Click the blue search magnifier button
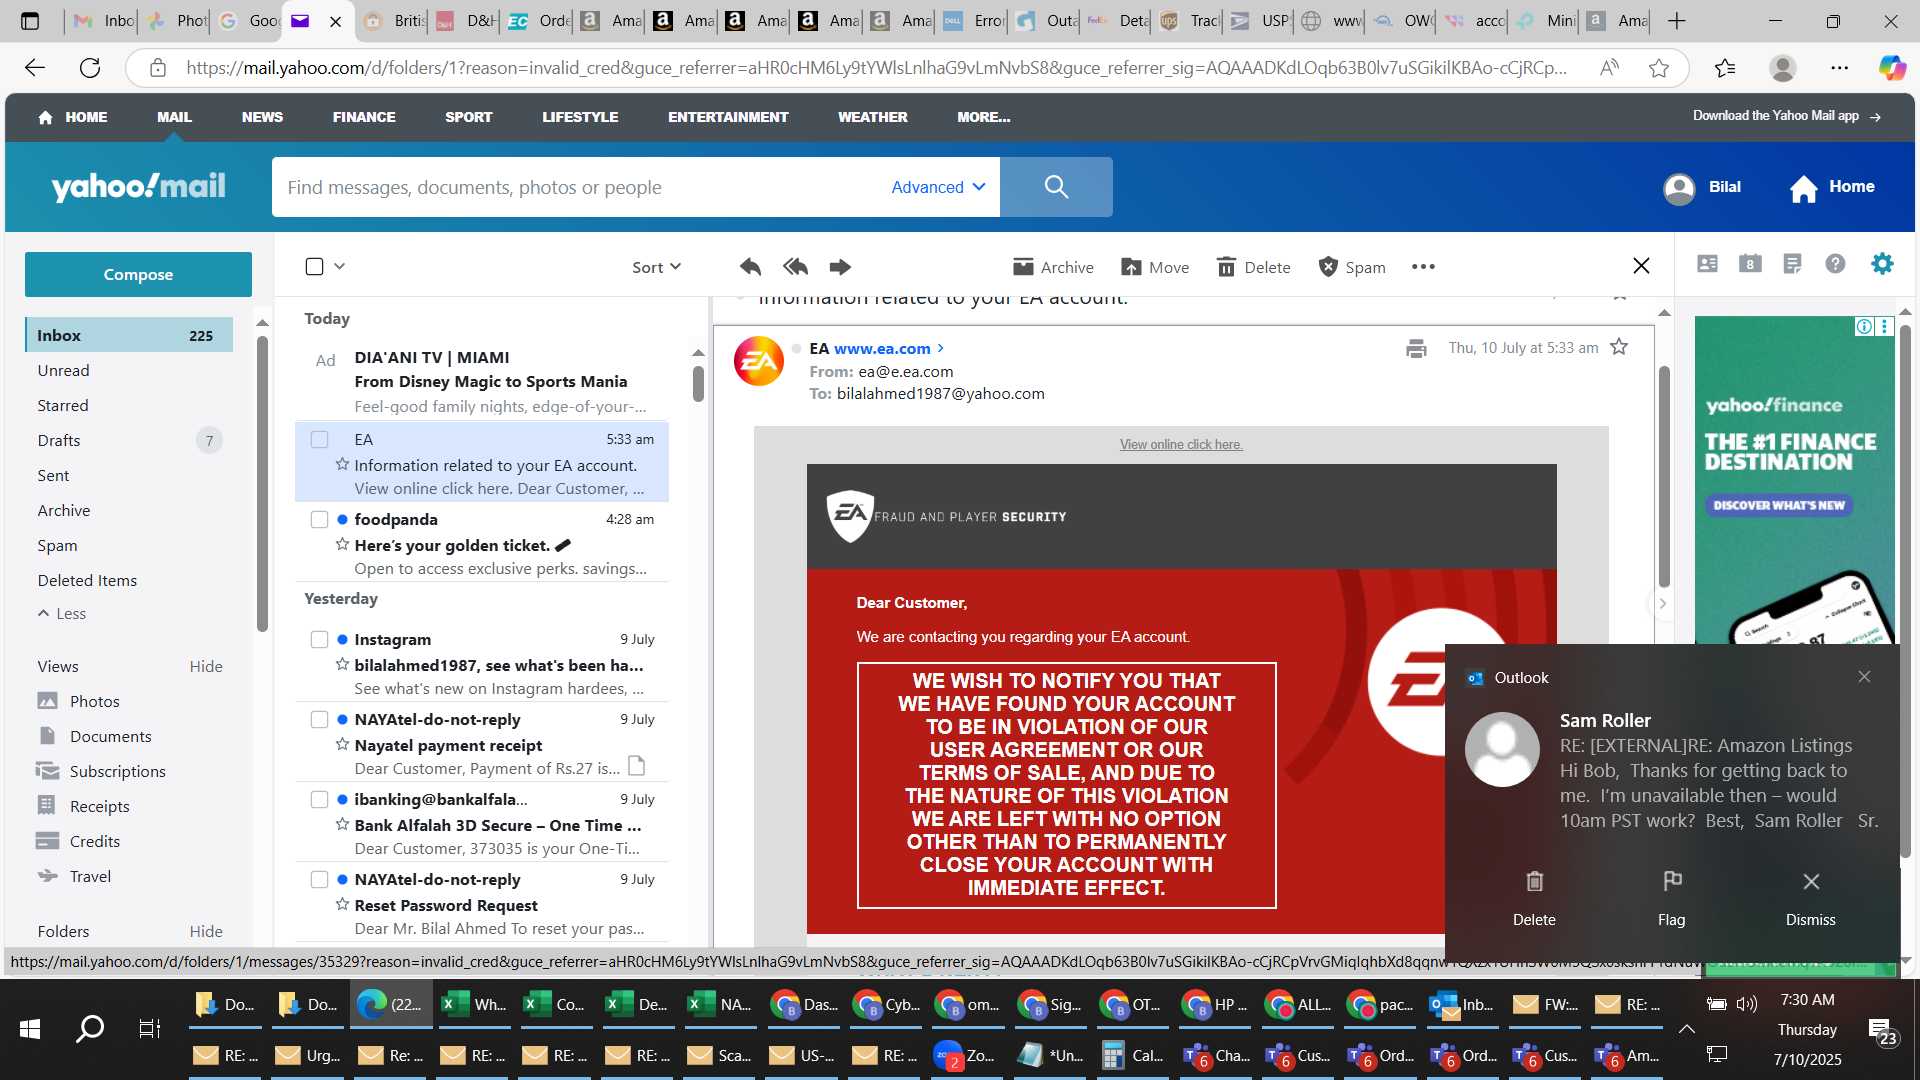 (x=1056, y=187)
